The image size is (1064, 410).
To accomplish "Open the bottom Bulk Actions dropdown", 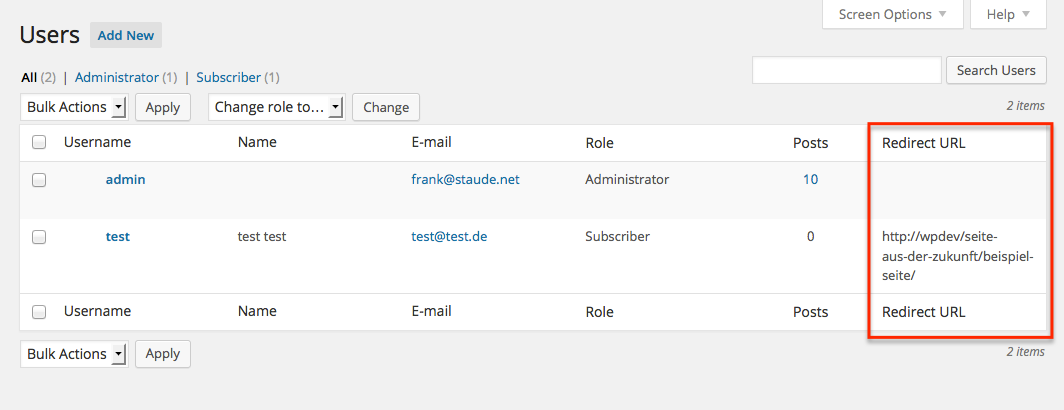I will pyautogui.click(x=74, y=354).
